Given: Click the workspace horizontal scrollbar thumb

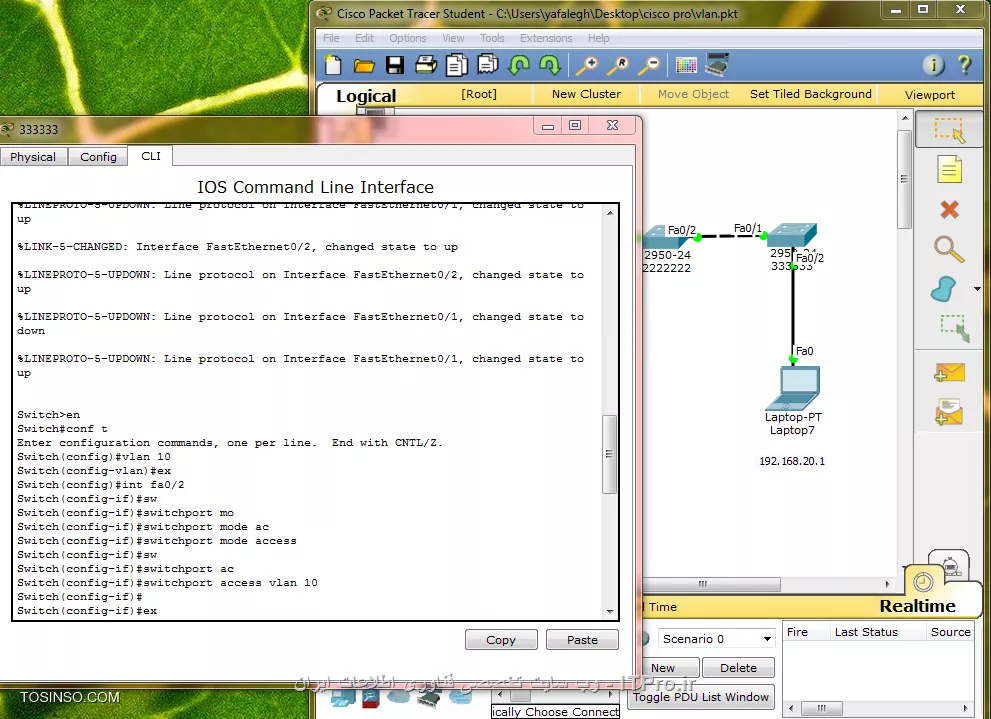Looking at the screenshot, I should coord(712,584).
